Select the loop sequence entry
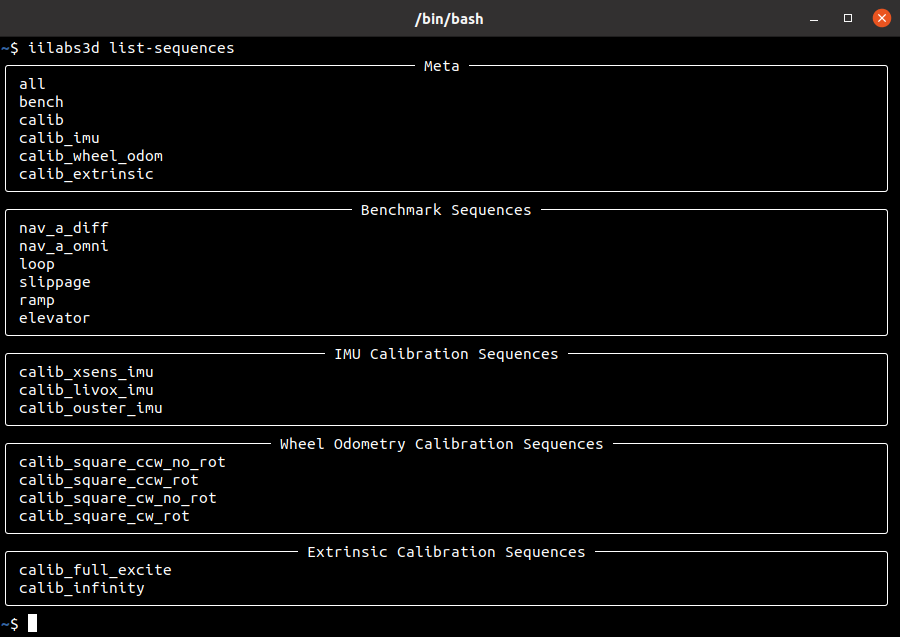 37,263
